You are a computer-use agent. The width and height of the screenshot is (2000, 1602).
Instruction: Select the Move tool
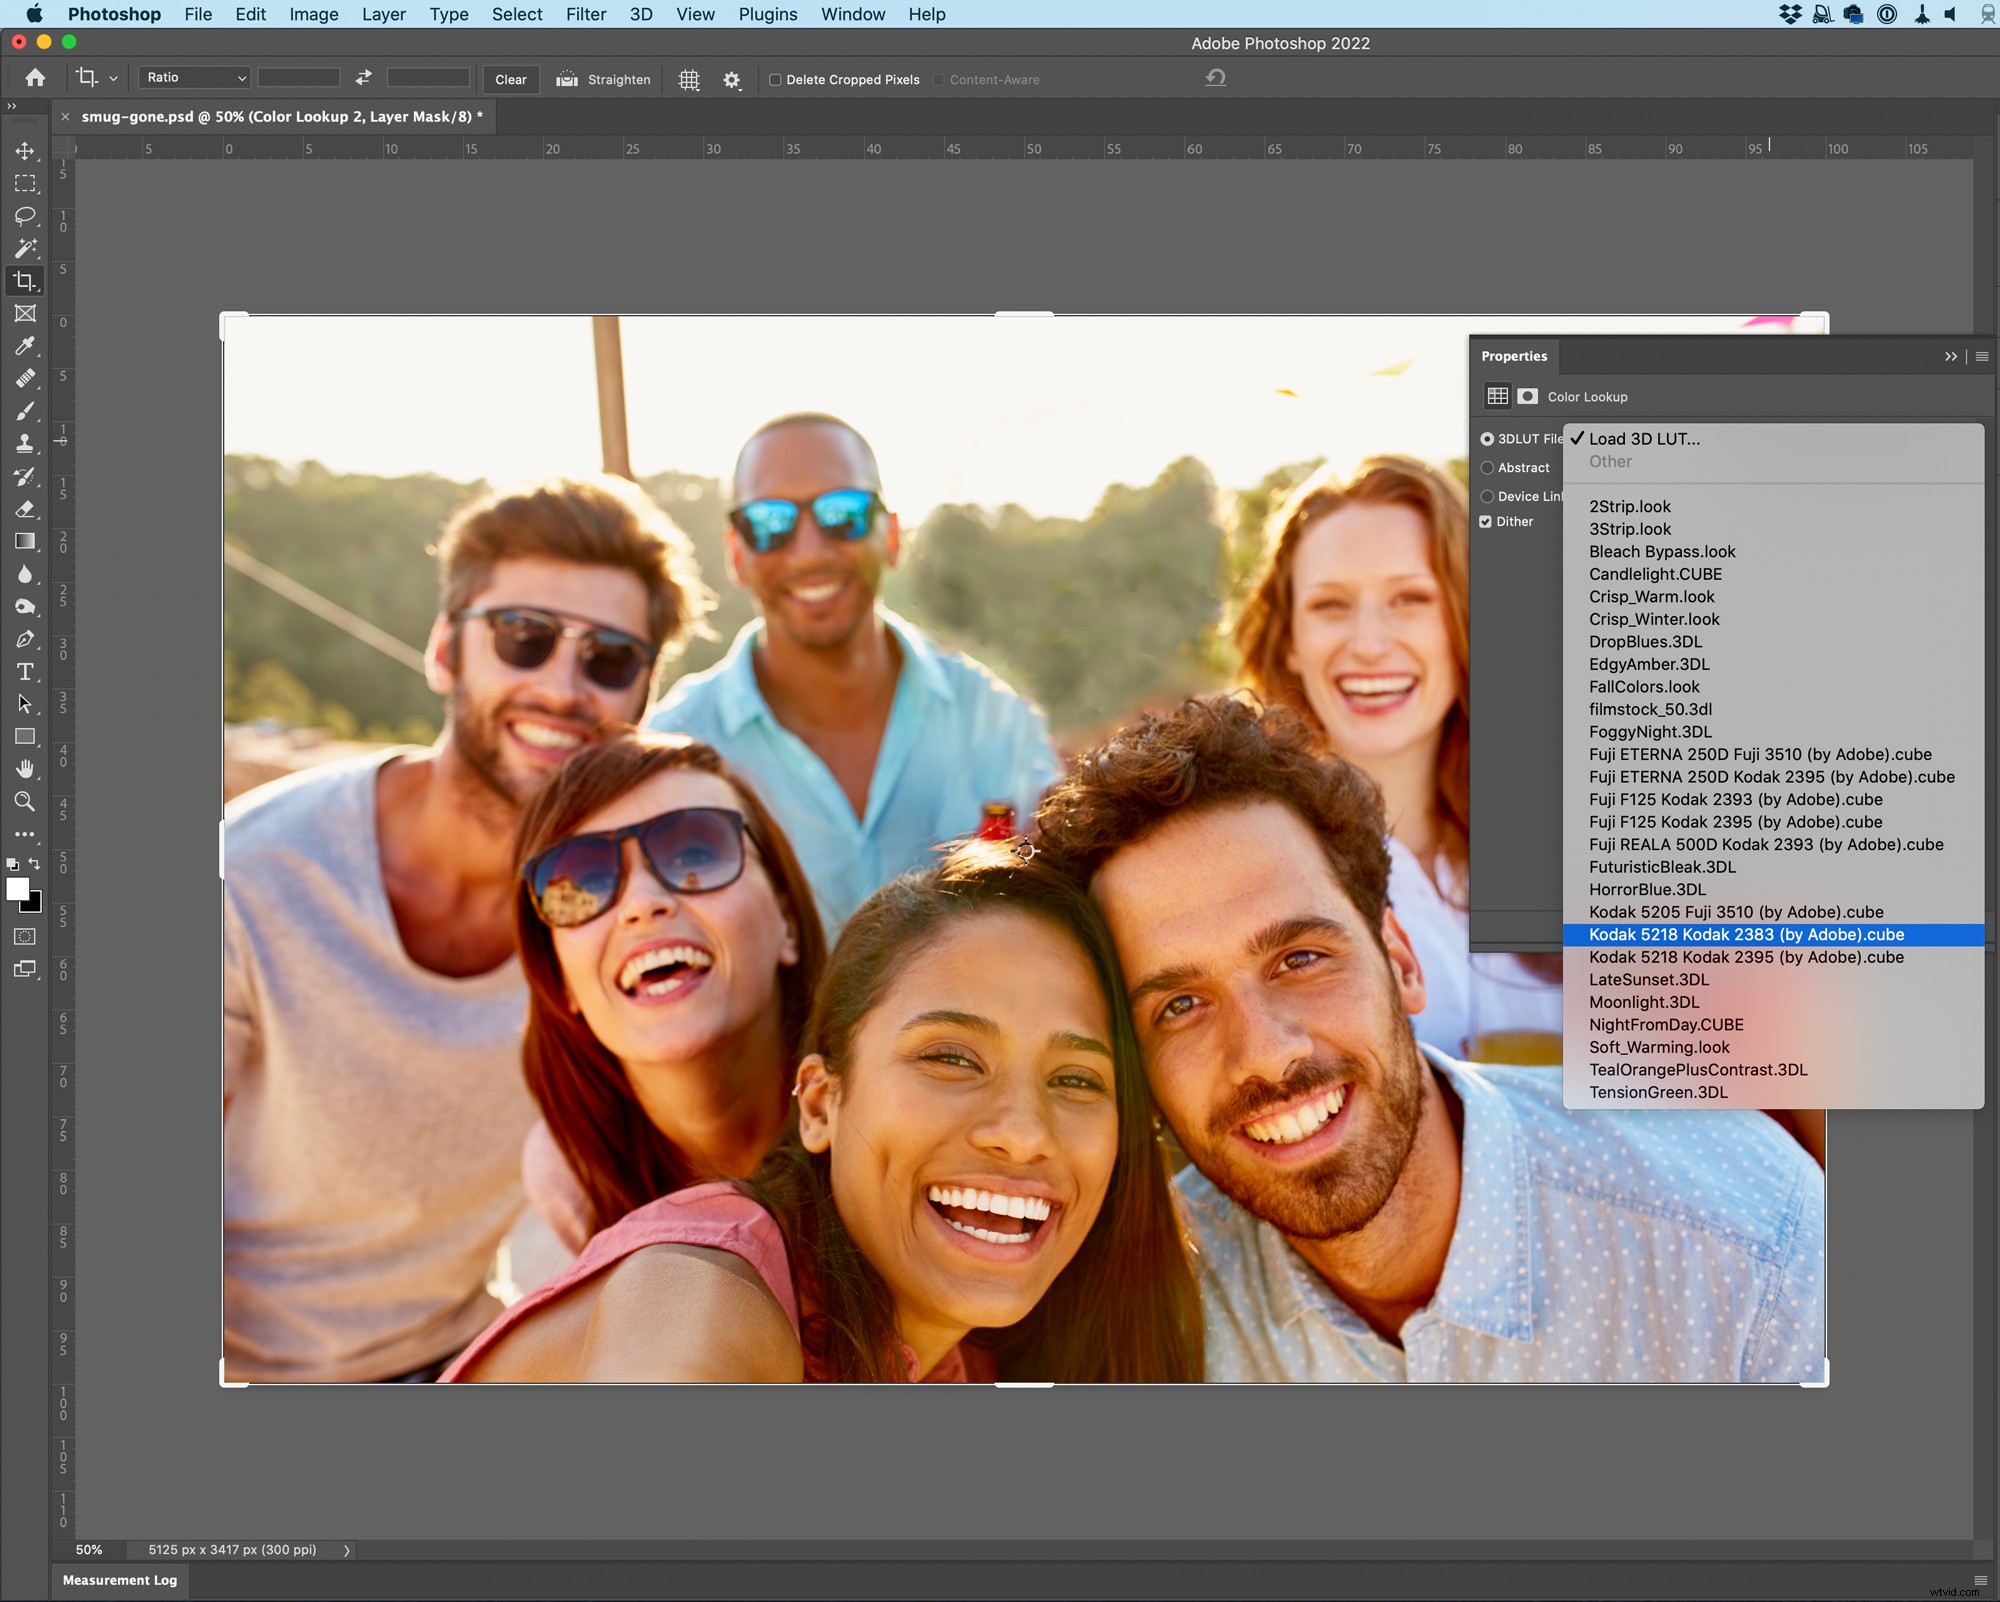coord(25,151)
